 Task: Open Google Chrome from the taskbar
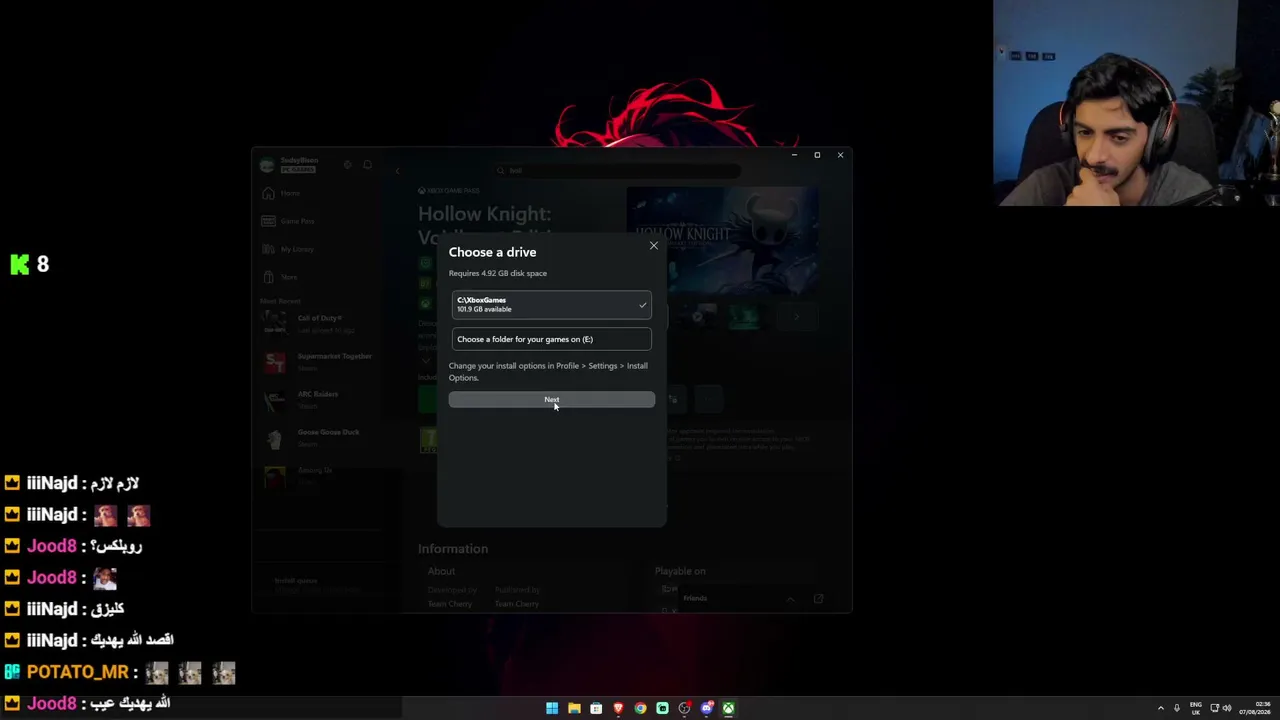pyautogui.click(x=640, y=708)
